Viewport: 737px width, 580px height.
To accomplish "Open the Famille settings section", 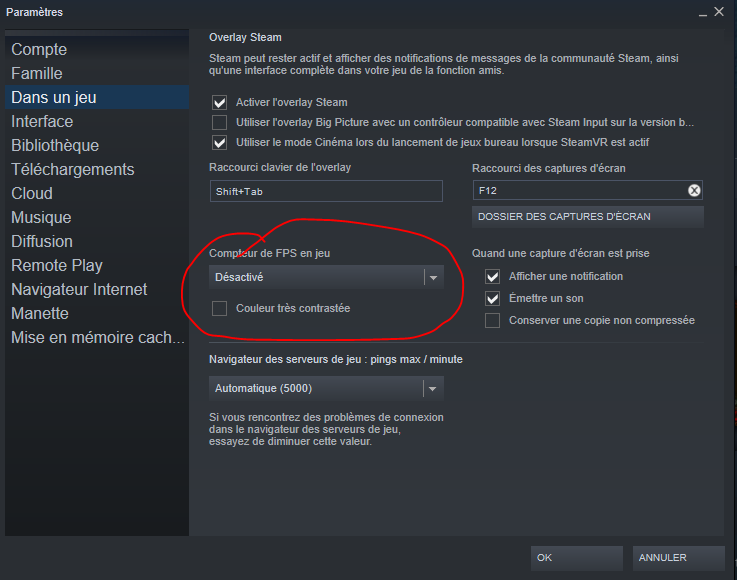I will click(97, 73).
